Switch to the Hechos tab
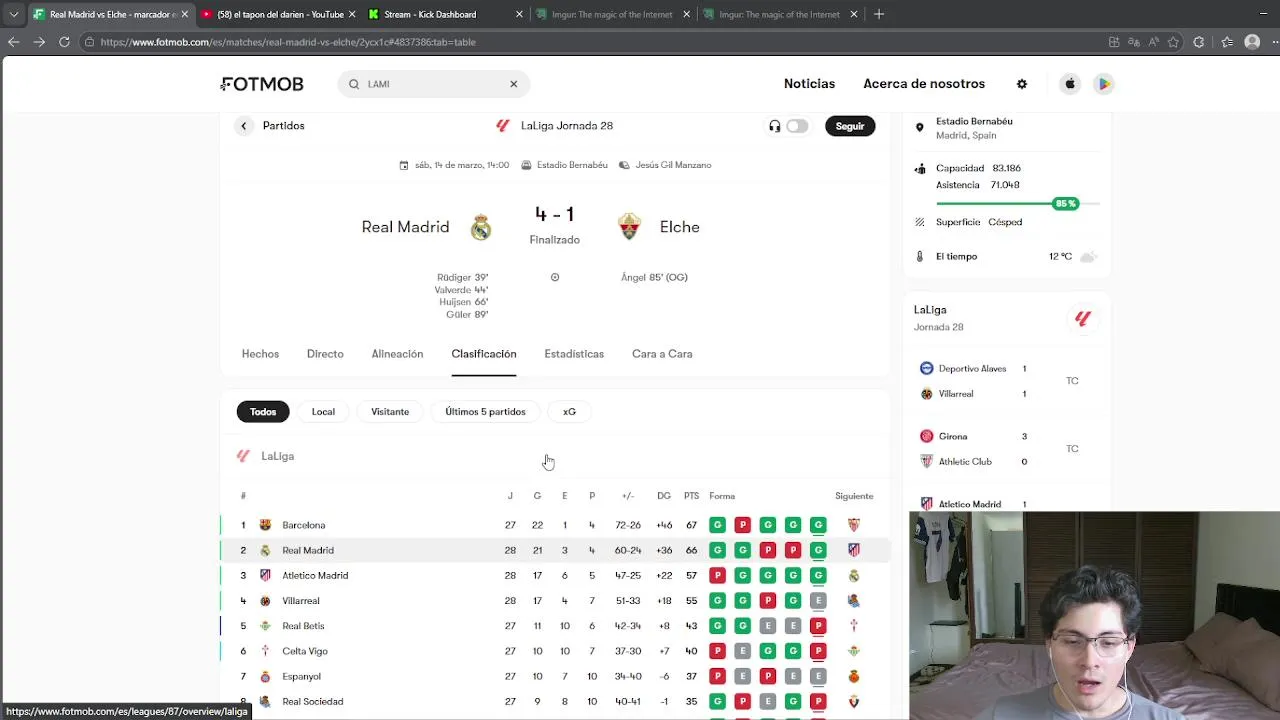Screen dimensions: 1280x720 click(x=260, y=354)
